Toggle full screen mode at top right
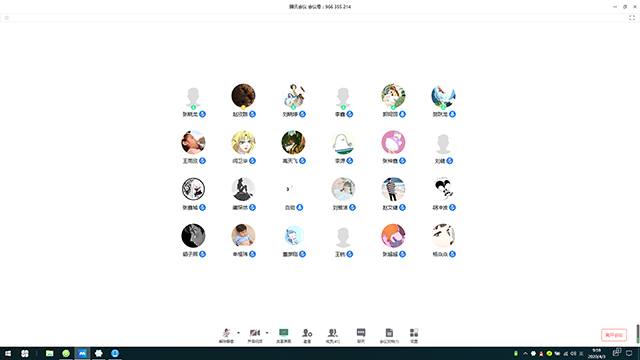The width and height of the screenshot is (640, 360). (632, 18)
